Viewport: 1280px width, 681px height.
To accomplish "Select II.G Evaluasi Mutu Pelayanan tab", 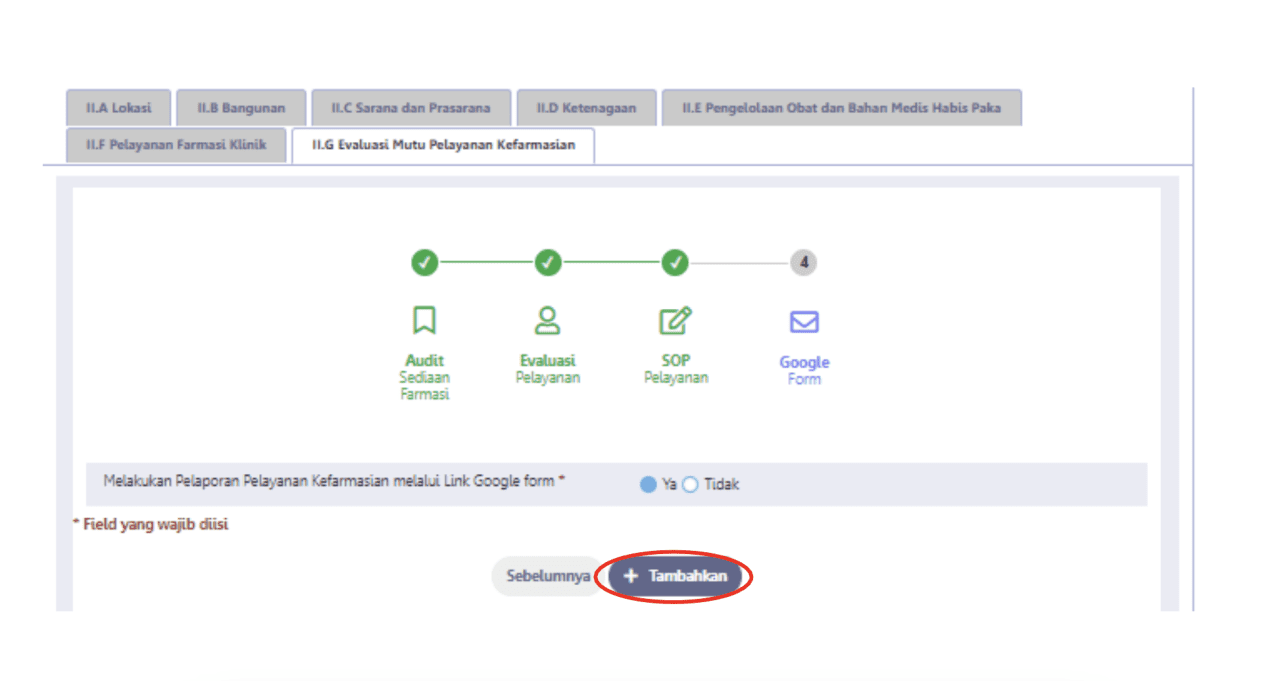I will click(443, 145).
